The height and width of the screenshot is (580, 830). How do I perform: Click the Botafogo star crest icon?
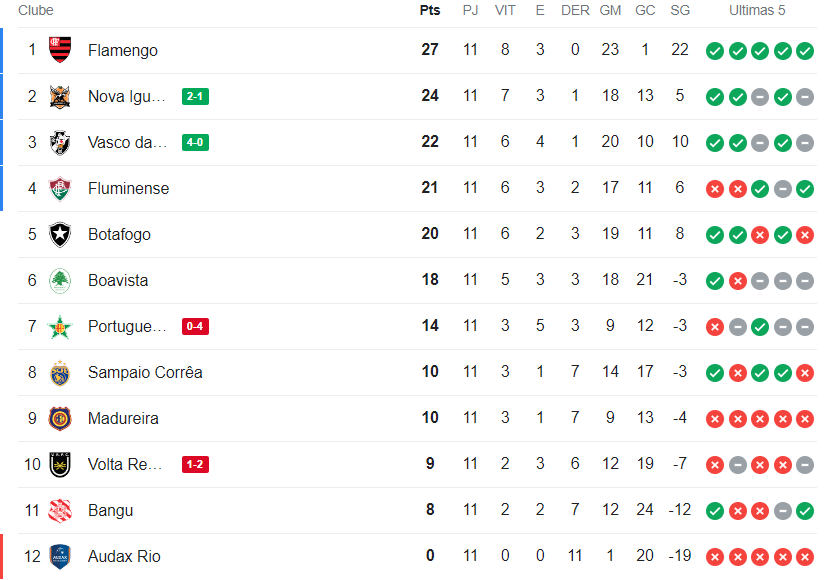click(60, 234)
